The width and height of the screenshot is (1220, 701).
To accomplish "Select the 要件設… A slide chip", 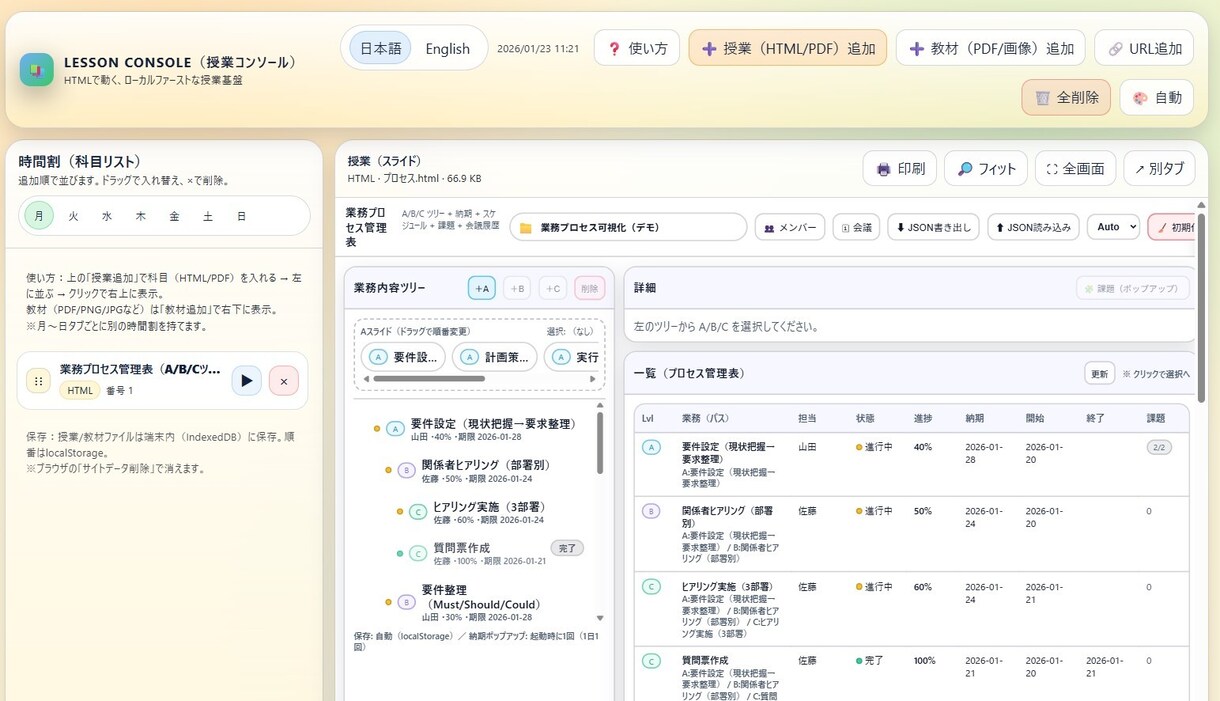I will click(403, 357).
